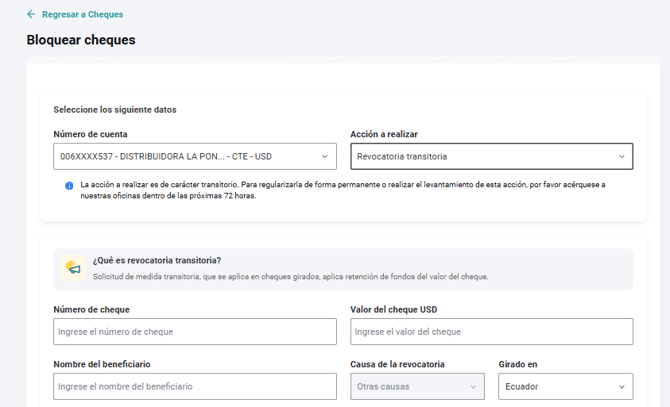Click the Valor del cheque USD field
Screen dimensions: 670x407
tap(491, 332)
